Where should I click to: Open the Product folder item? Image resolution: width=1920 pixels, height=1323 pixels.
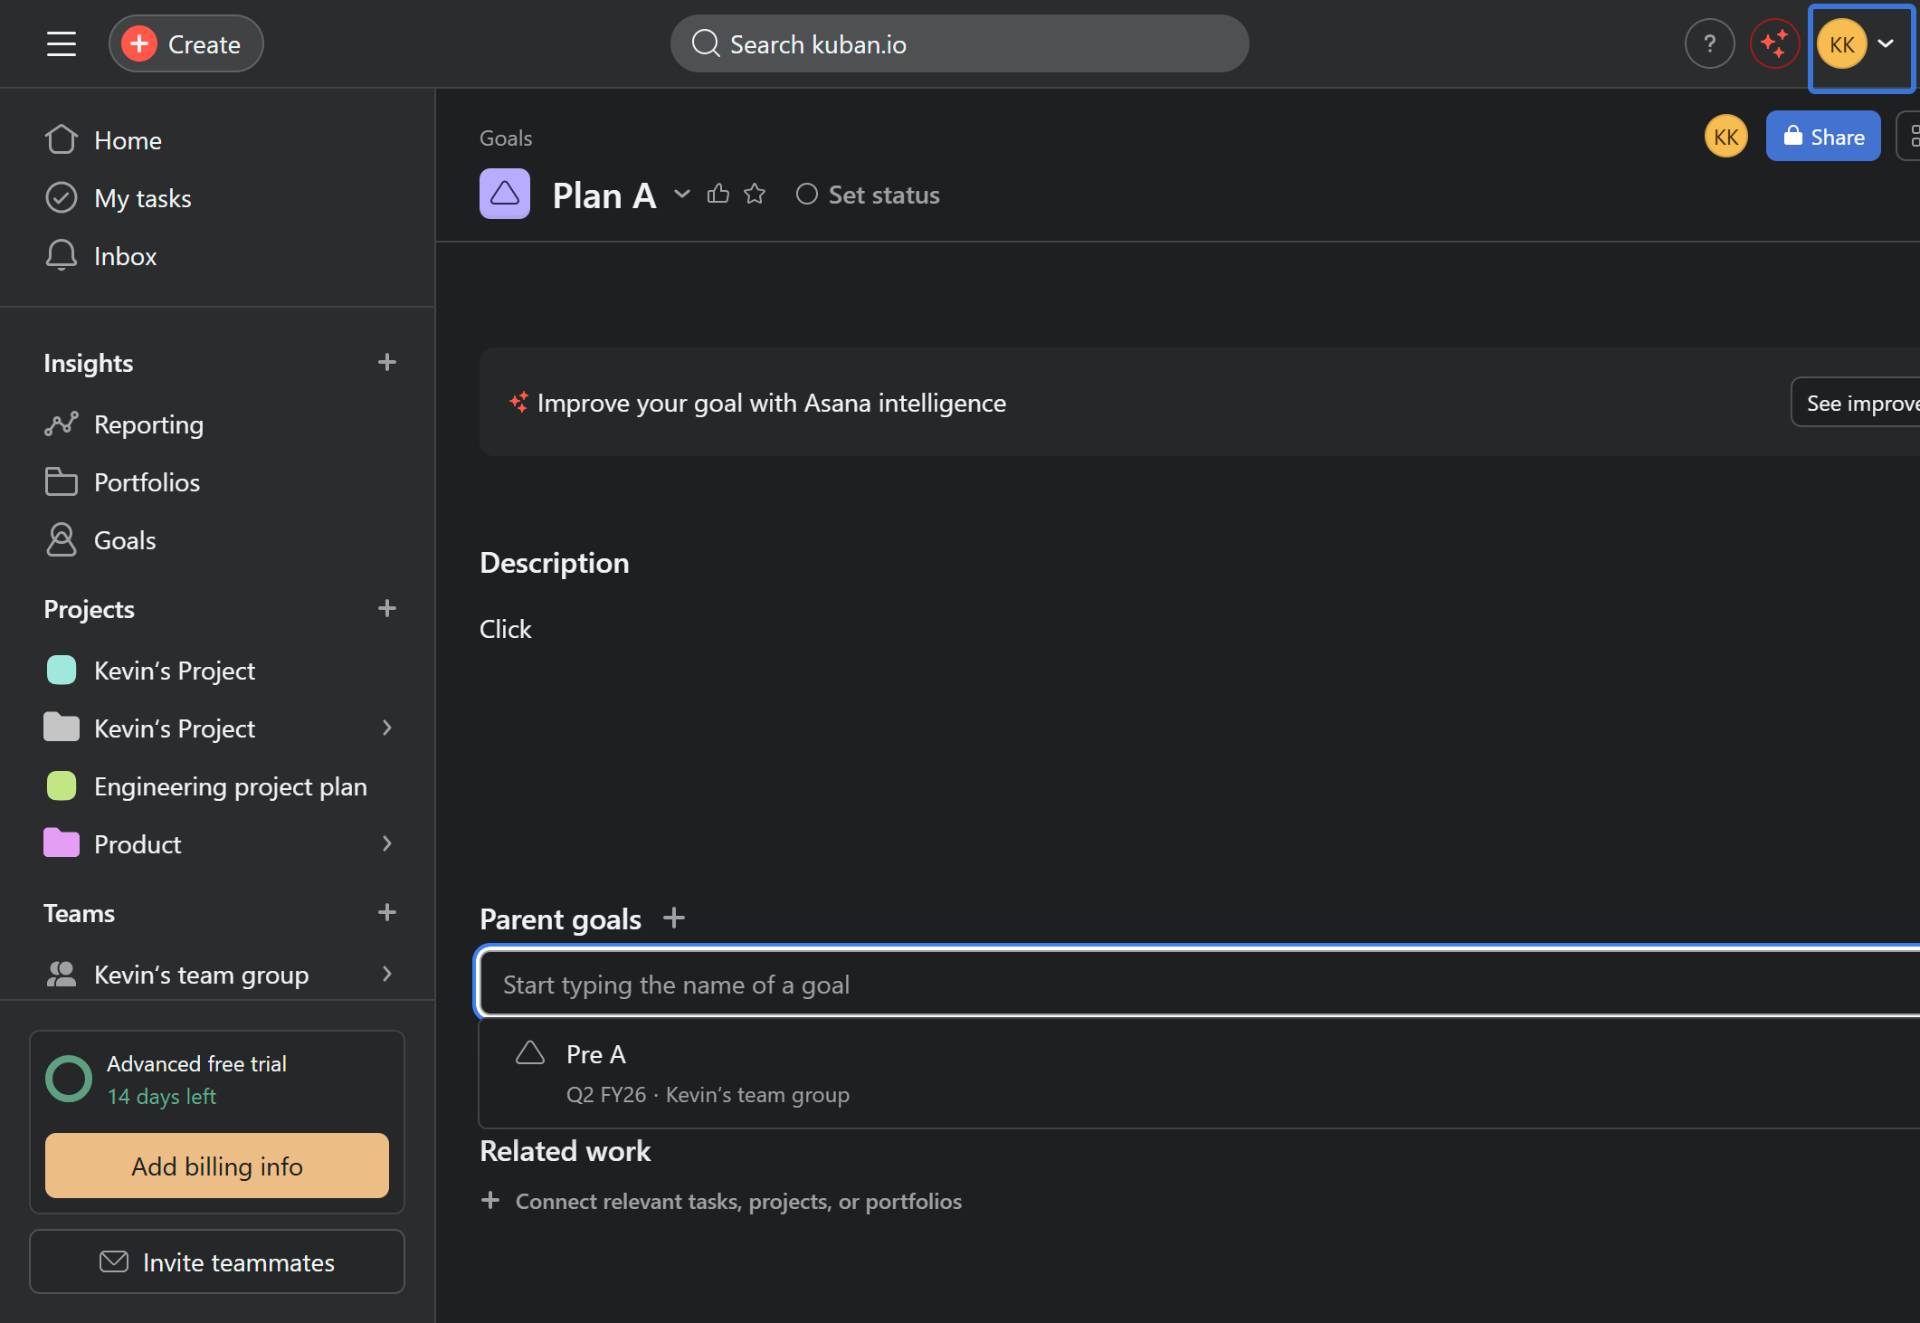137,844
